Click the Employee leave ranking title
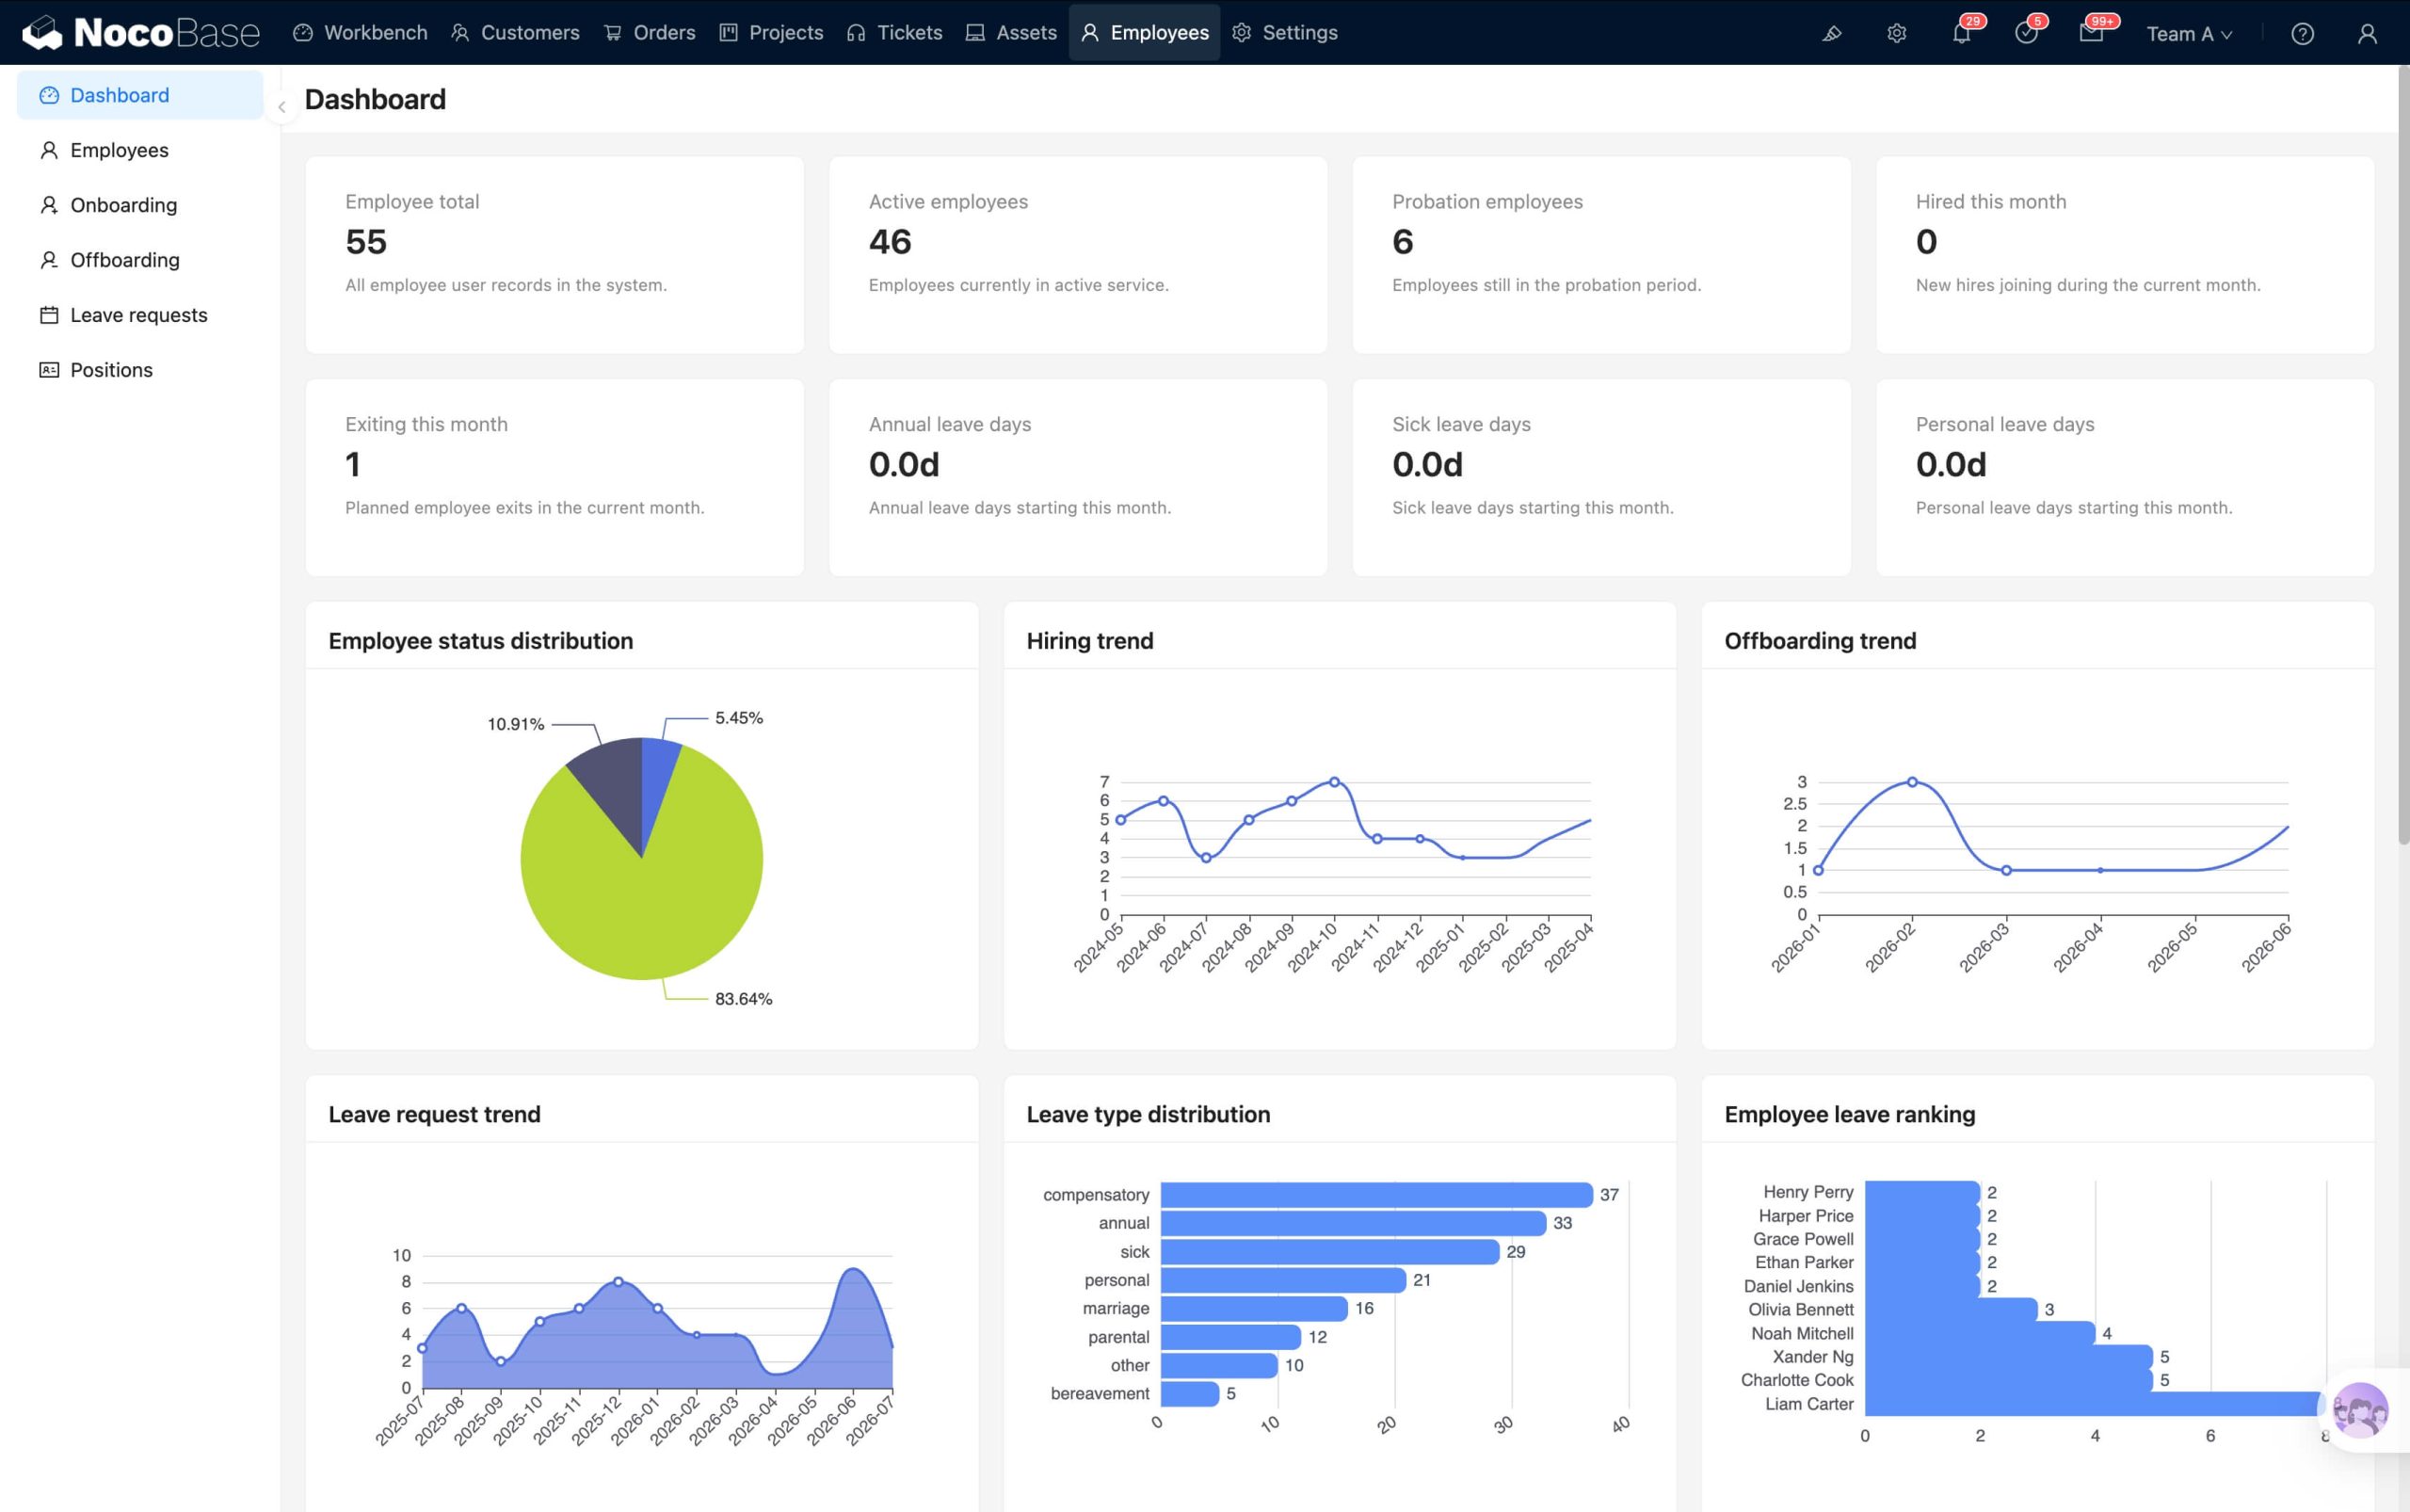 coord(1849,1114)
